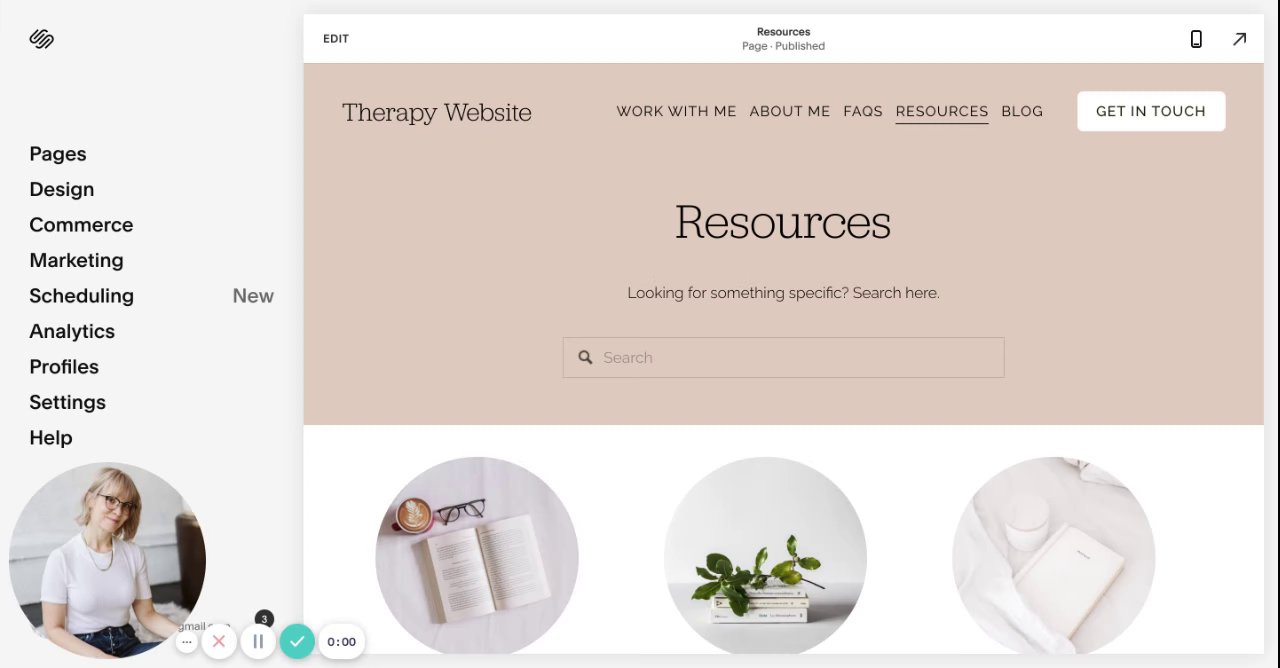
Task: Open Analytics panel
Action: 72,331
